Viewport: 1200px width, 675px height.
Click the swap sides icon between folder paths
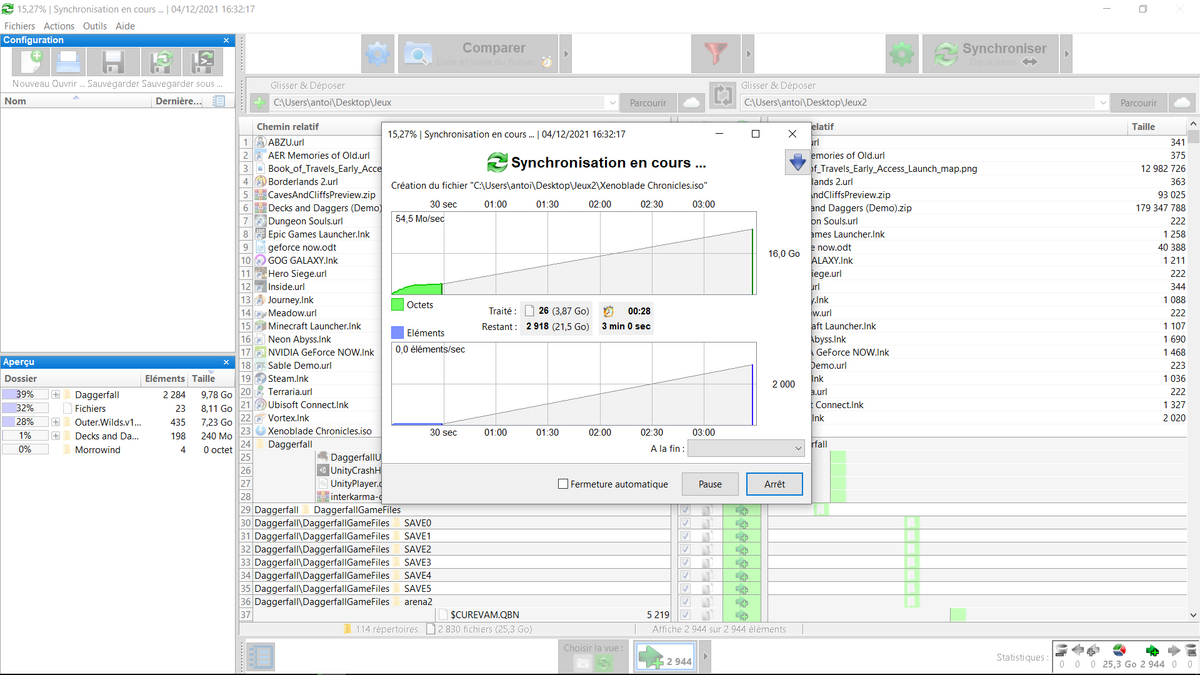click(722, 96)
